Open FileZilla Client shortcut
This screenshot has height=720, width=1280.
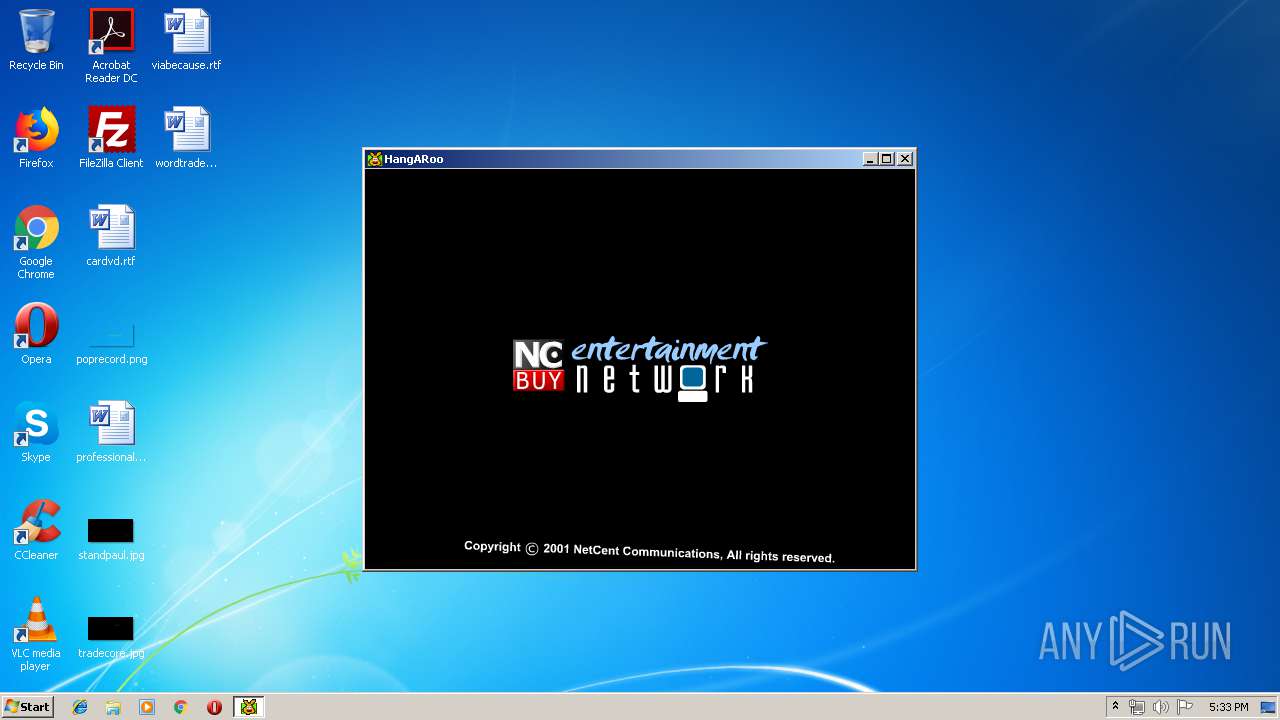click(111, 138)
